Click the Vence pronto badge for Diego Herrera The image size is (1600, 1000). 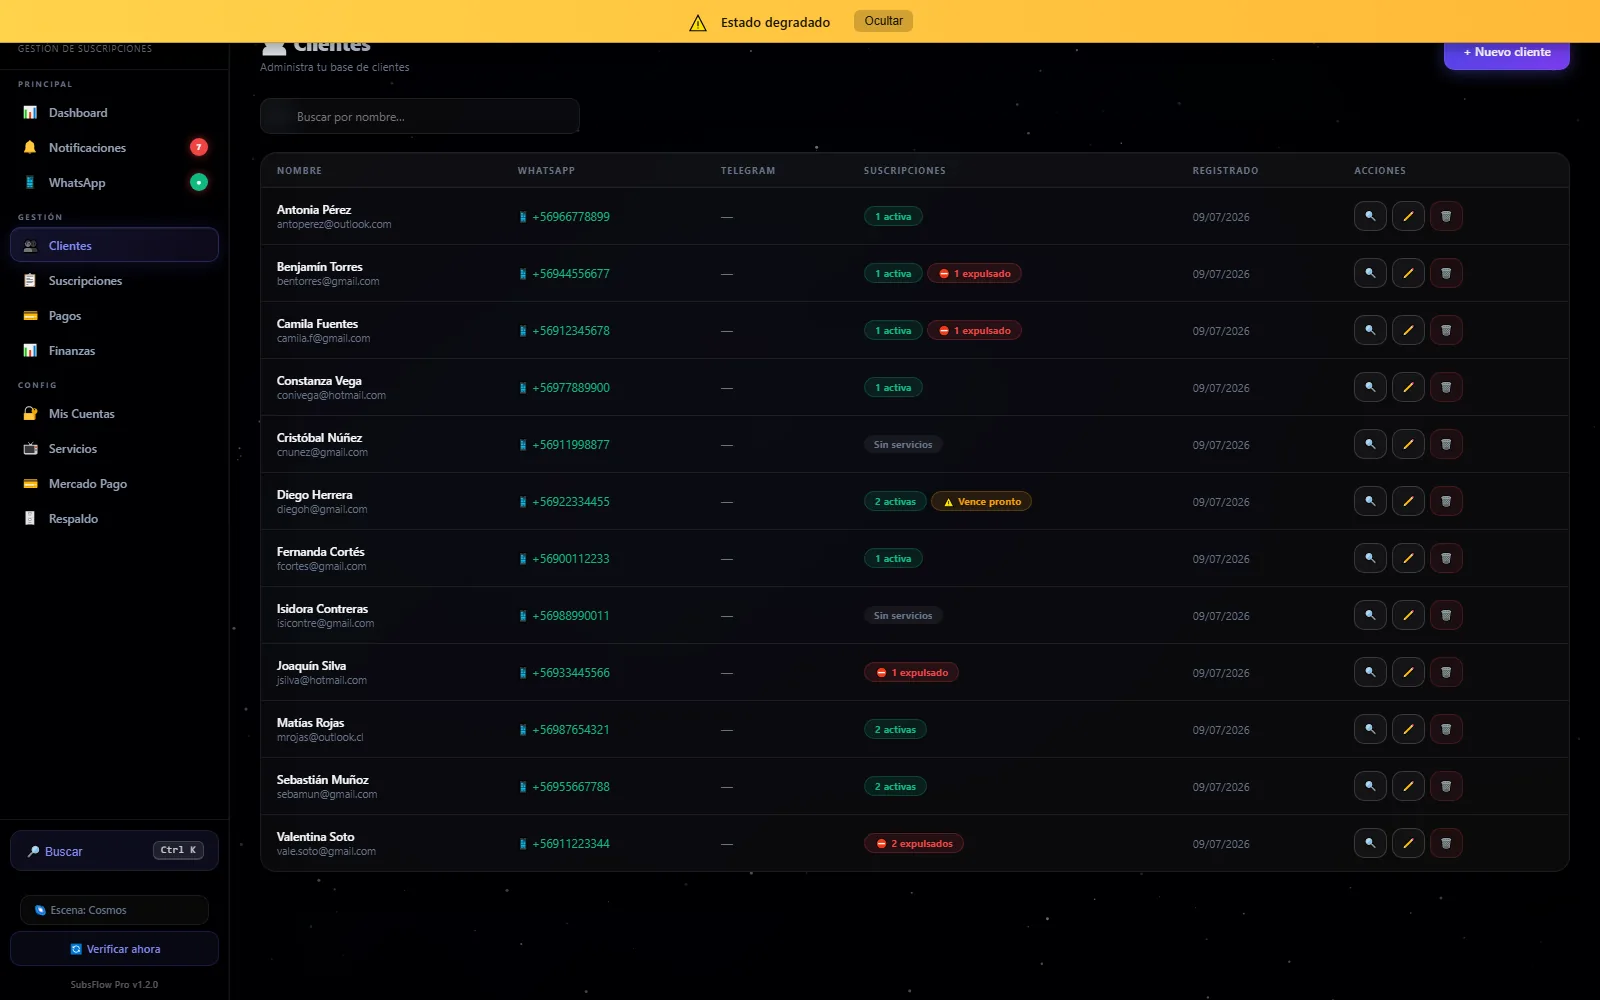[981, 502]
